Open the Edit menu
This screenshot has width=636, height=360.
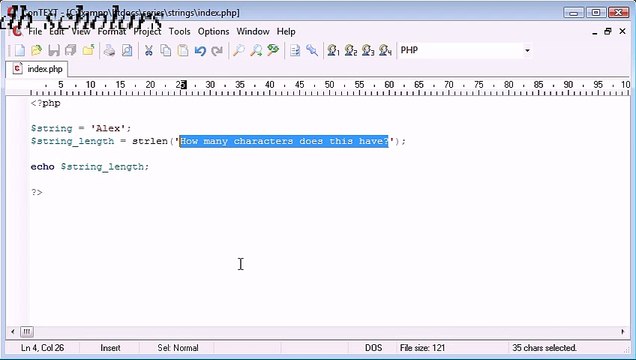pyautogui.click(x=57, y=32)
